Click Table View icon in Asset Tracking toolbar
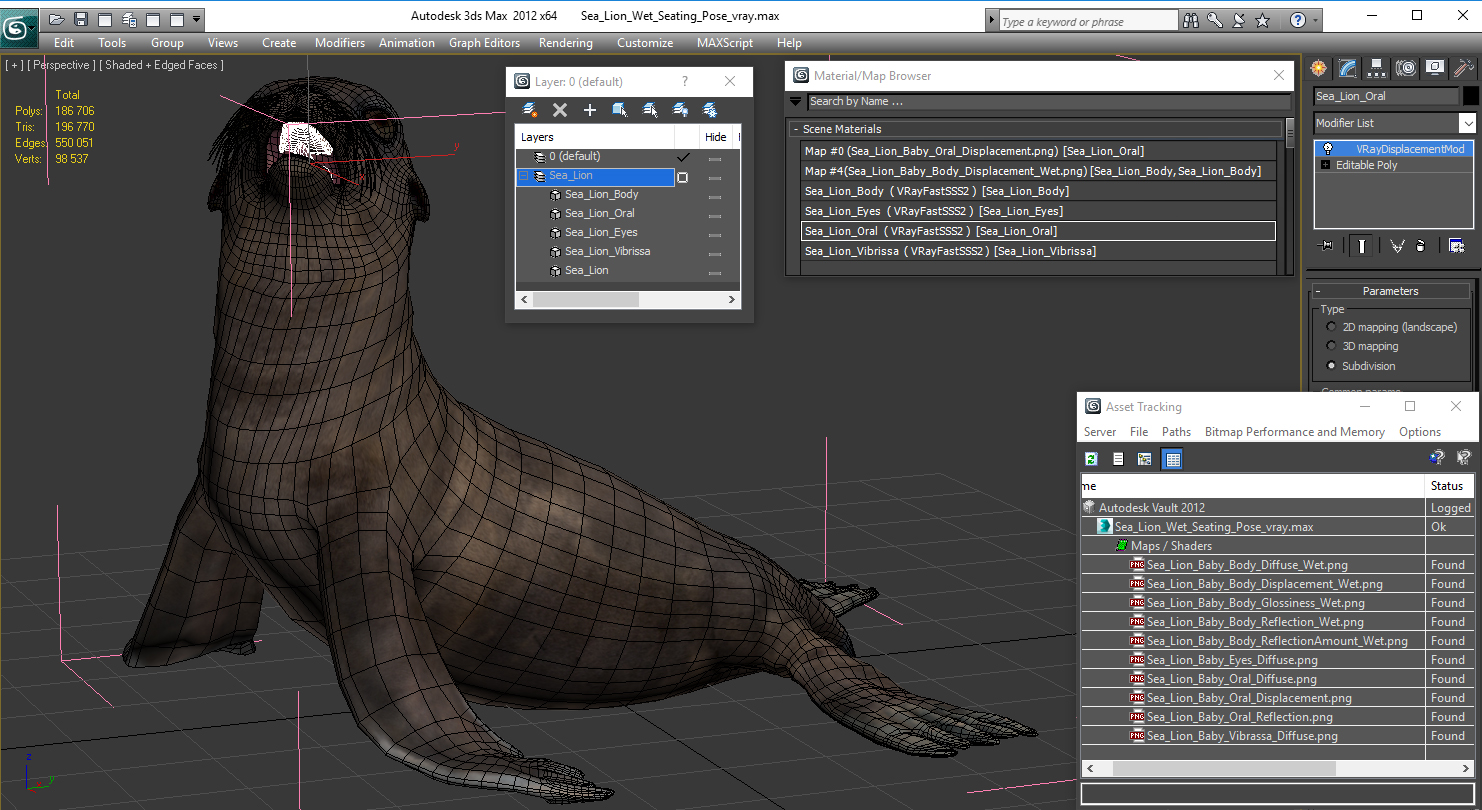1482x810 pixels. tap(1173, 459)
